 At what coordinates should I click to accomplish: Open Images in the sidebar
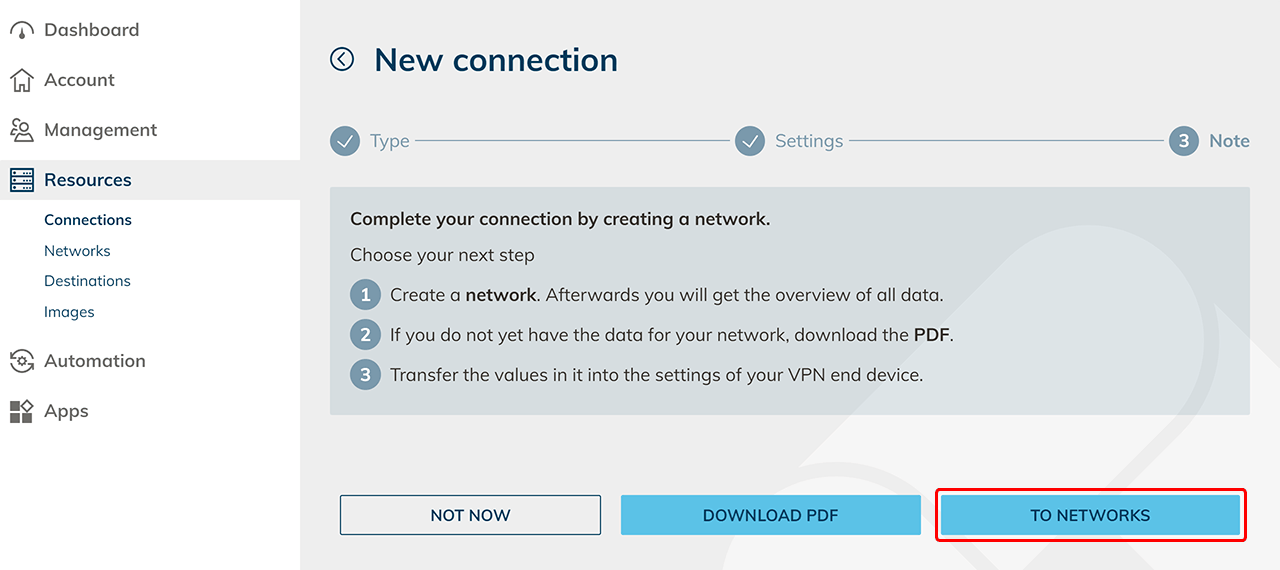(69, 312)
